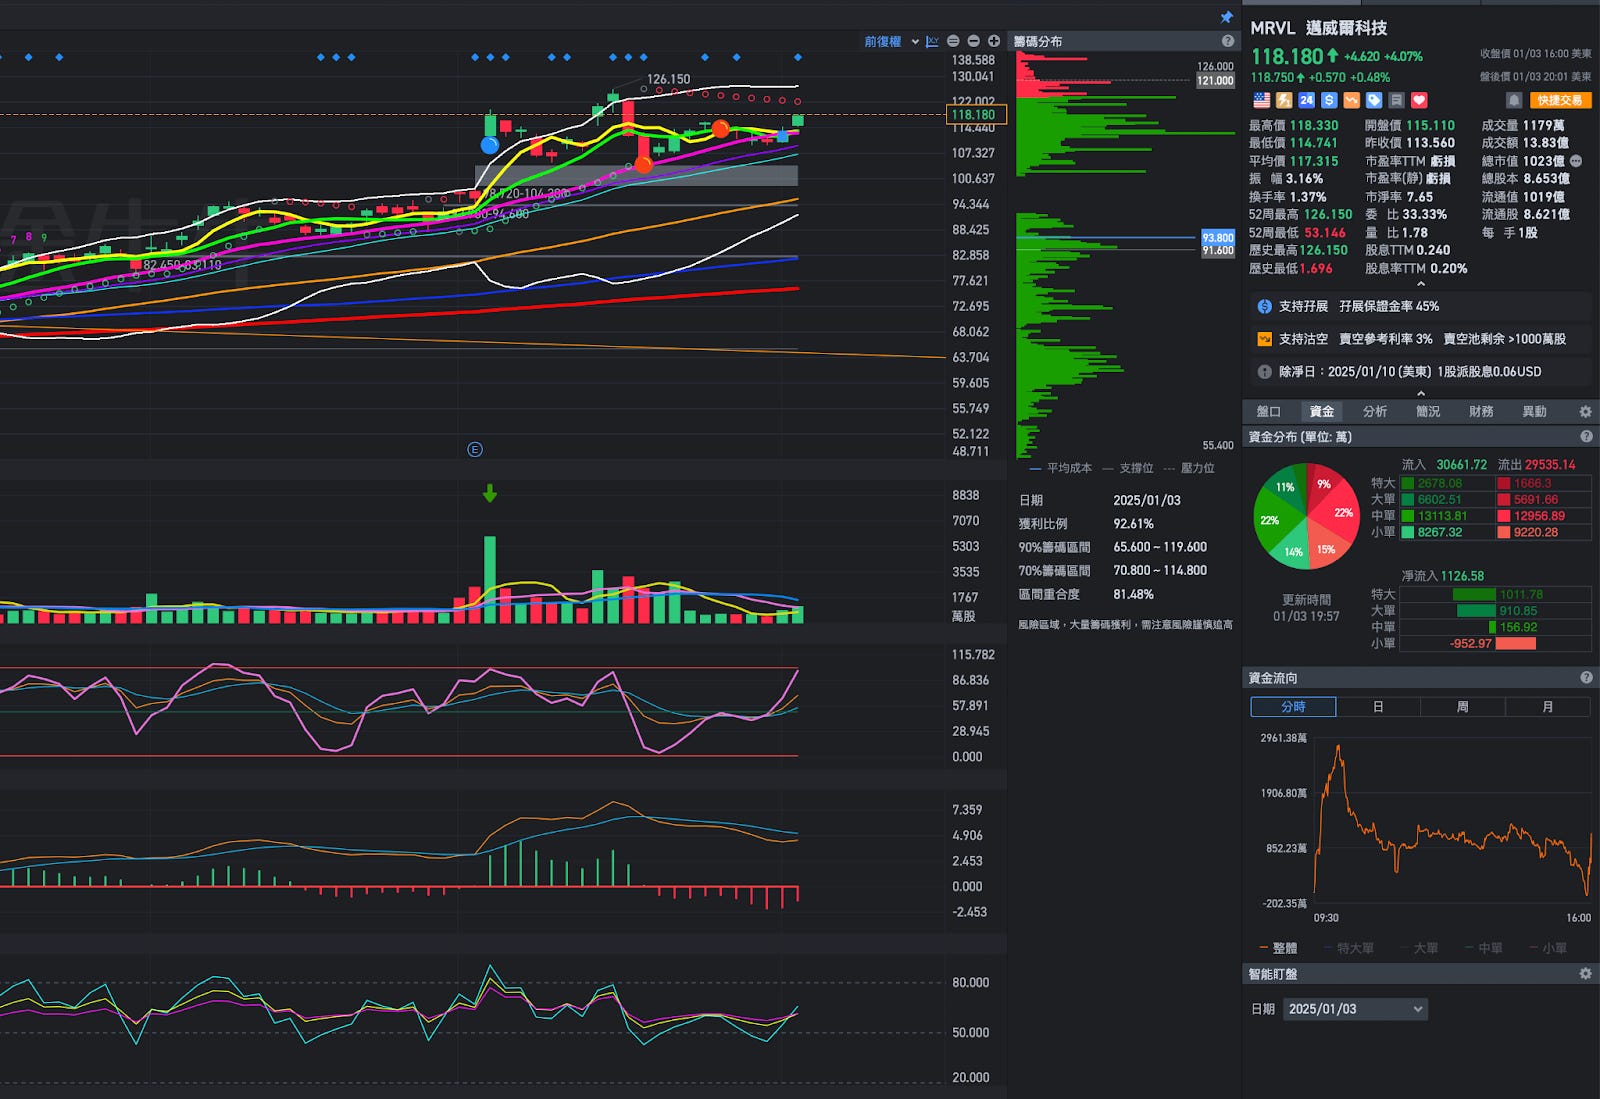Collapse the quote details with the upper chevron
The height and width of the screenshot is (1099, 1600).
click(x=1420, y=284)
